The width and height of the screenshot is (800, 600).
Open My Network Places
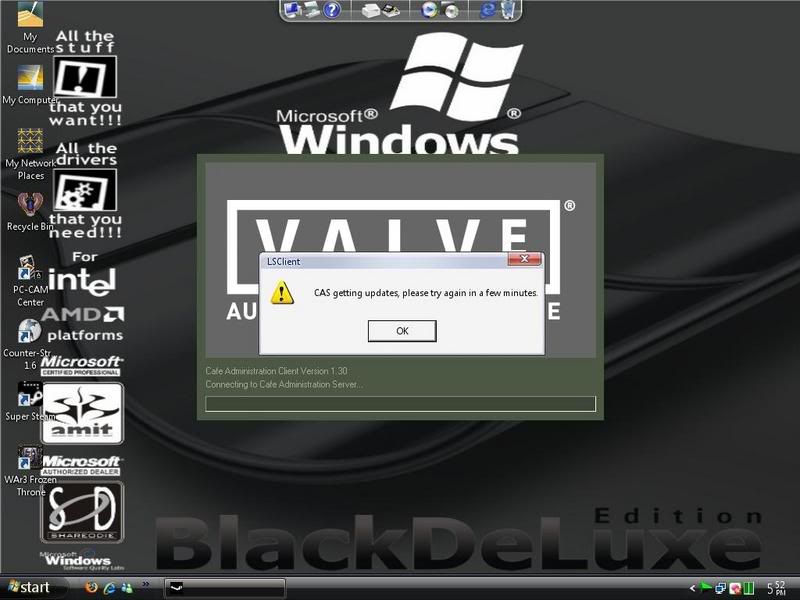[30, 140]
